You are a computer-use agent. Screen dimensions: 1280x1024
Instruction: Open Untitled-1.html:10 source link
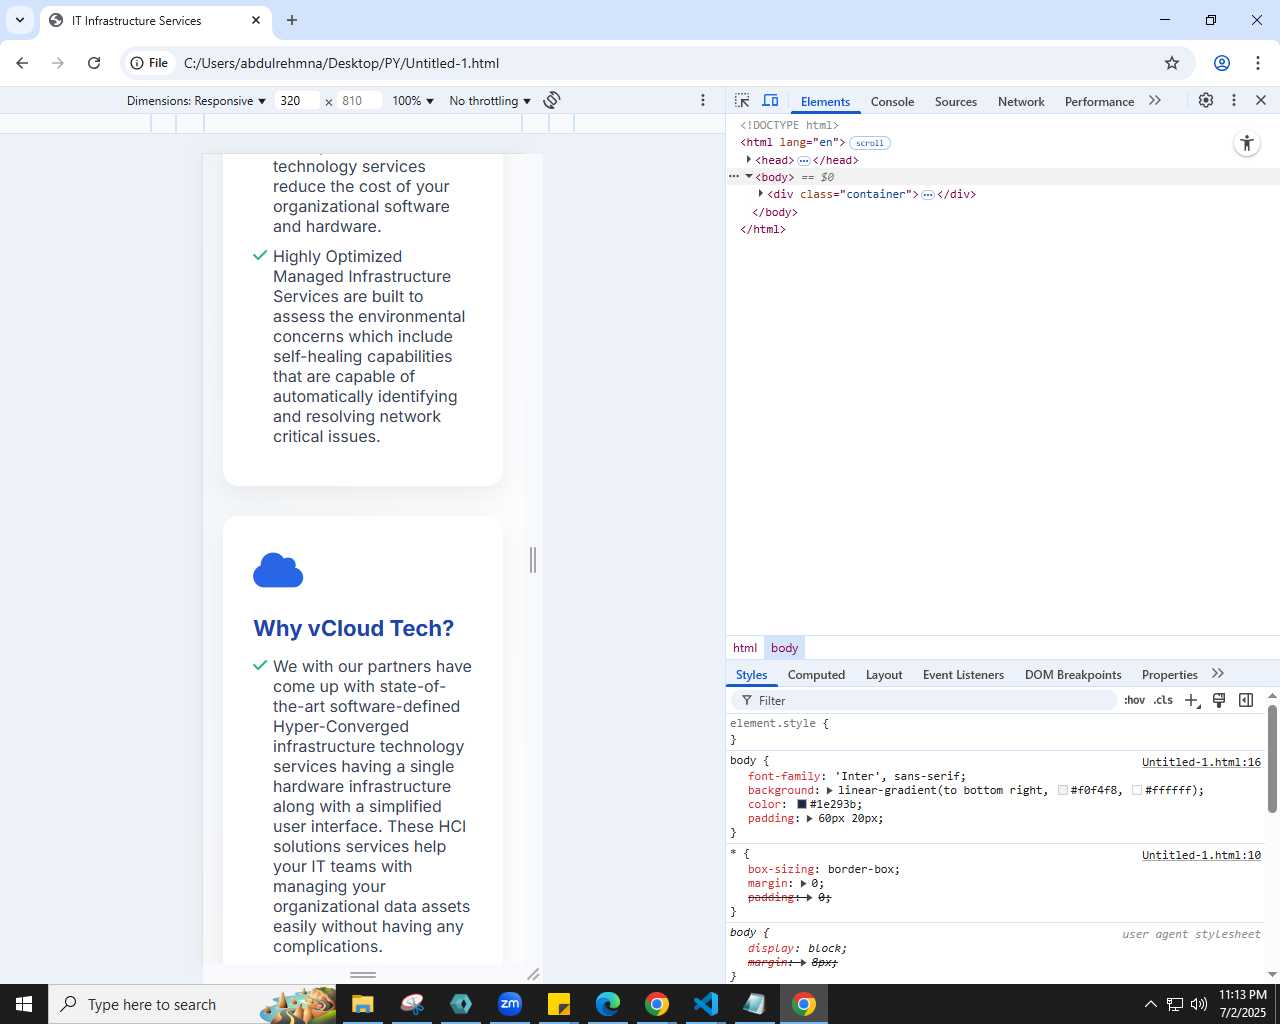(x=1201, y=855)
